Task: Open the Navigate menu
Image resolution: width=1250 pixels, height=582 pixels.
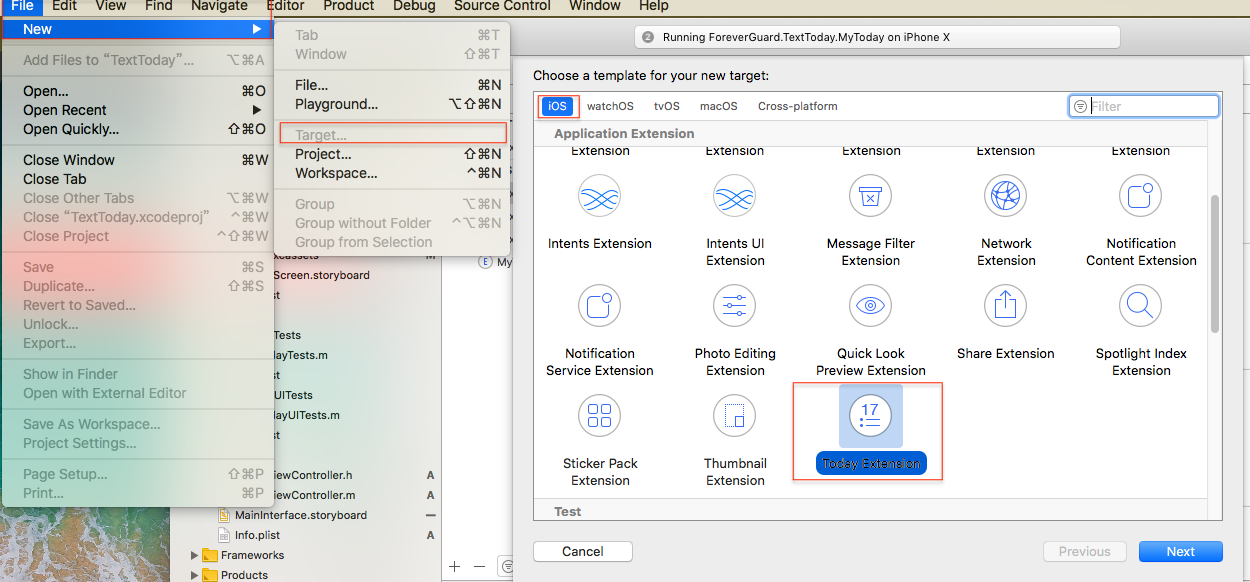Action: click(x=219, y=6)
